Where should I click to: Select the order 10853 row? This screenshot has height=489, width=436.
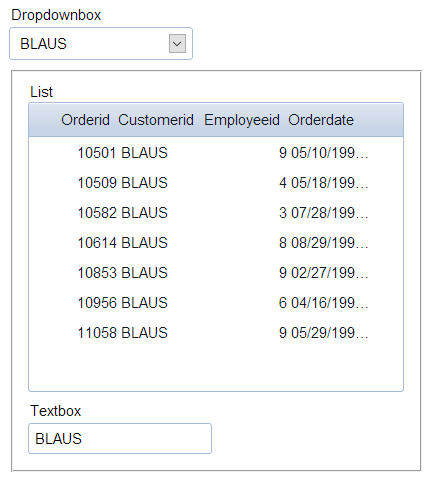(216, 273)
